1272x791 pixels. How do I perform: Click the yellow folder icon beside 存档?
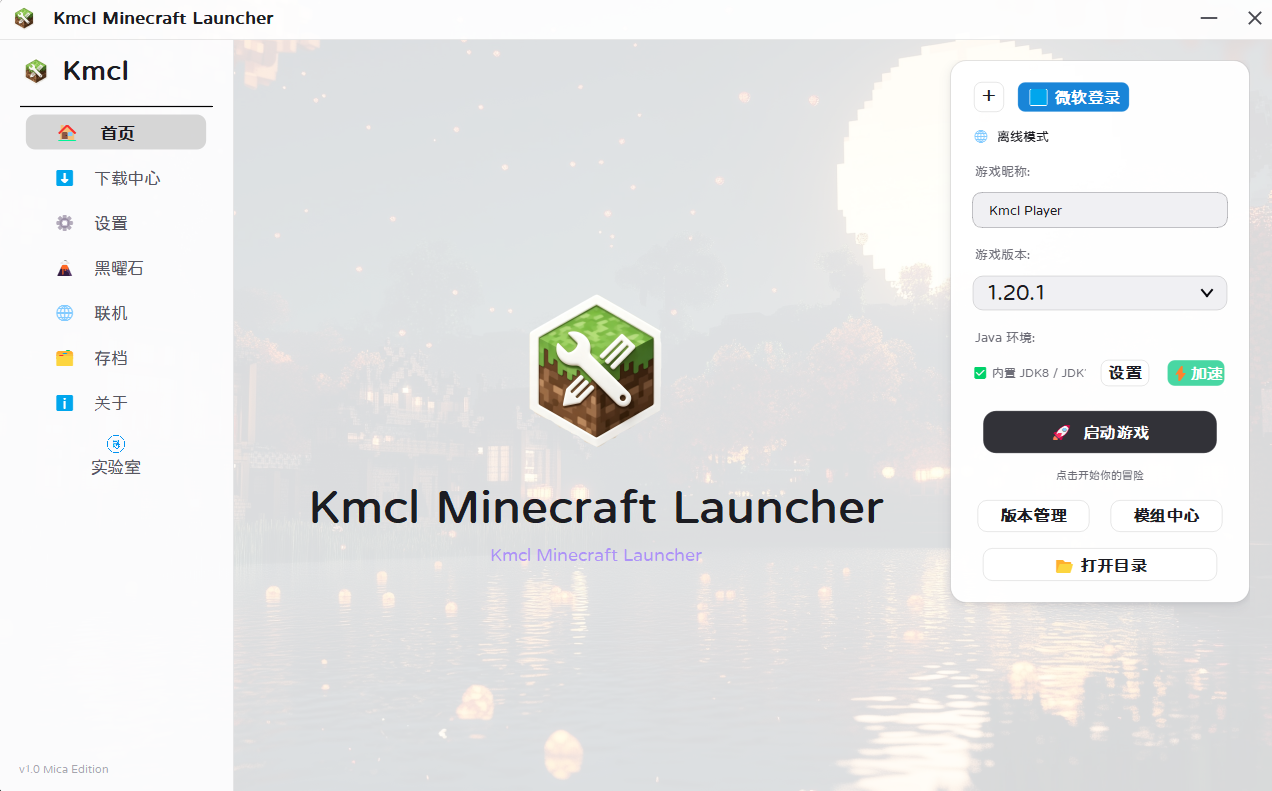point(65,358)
